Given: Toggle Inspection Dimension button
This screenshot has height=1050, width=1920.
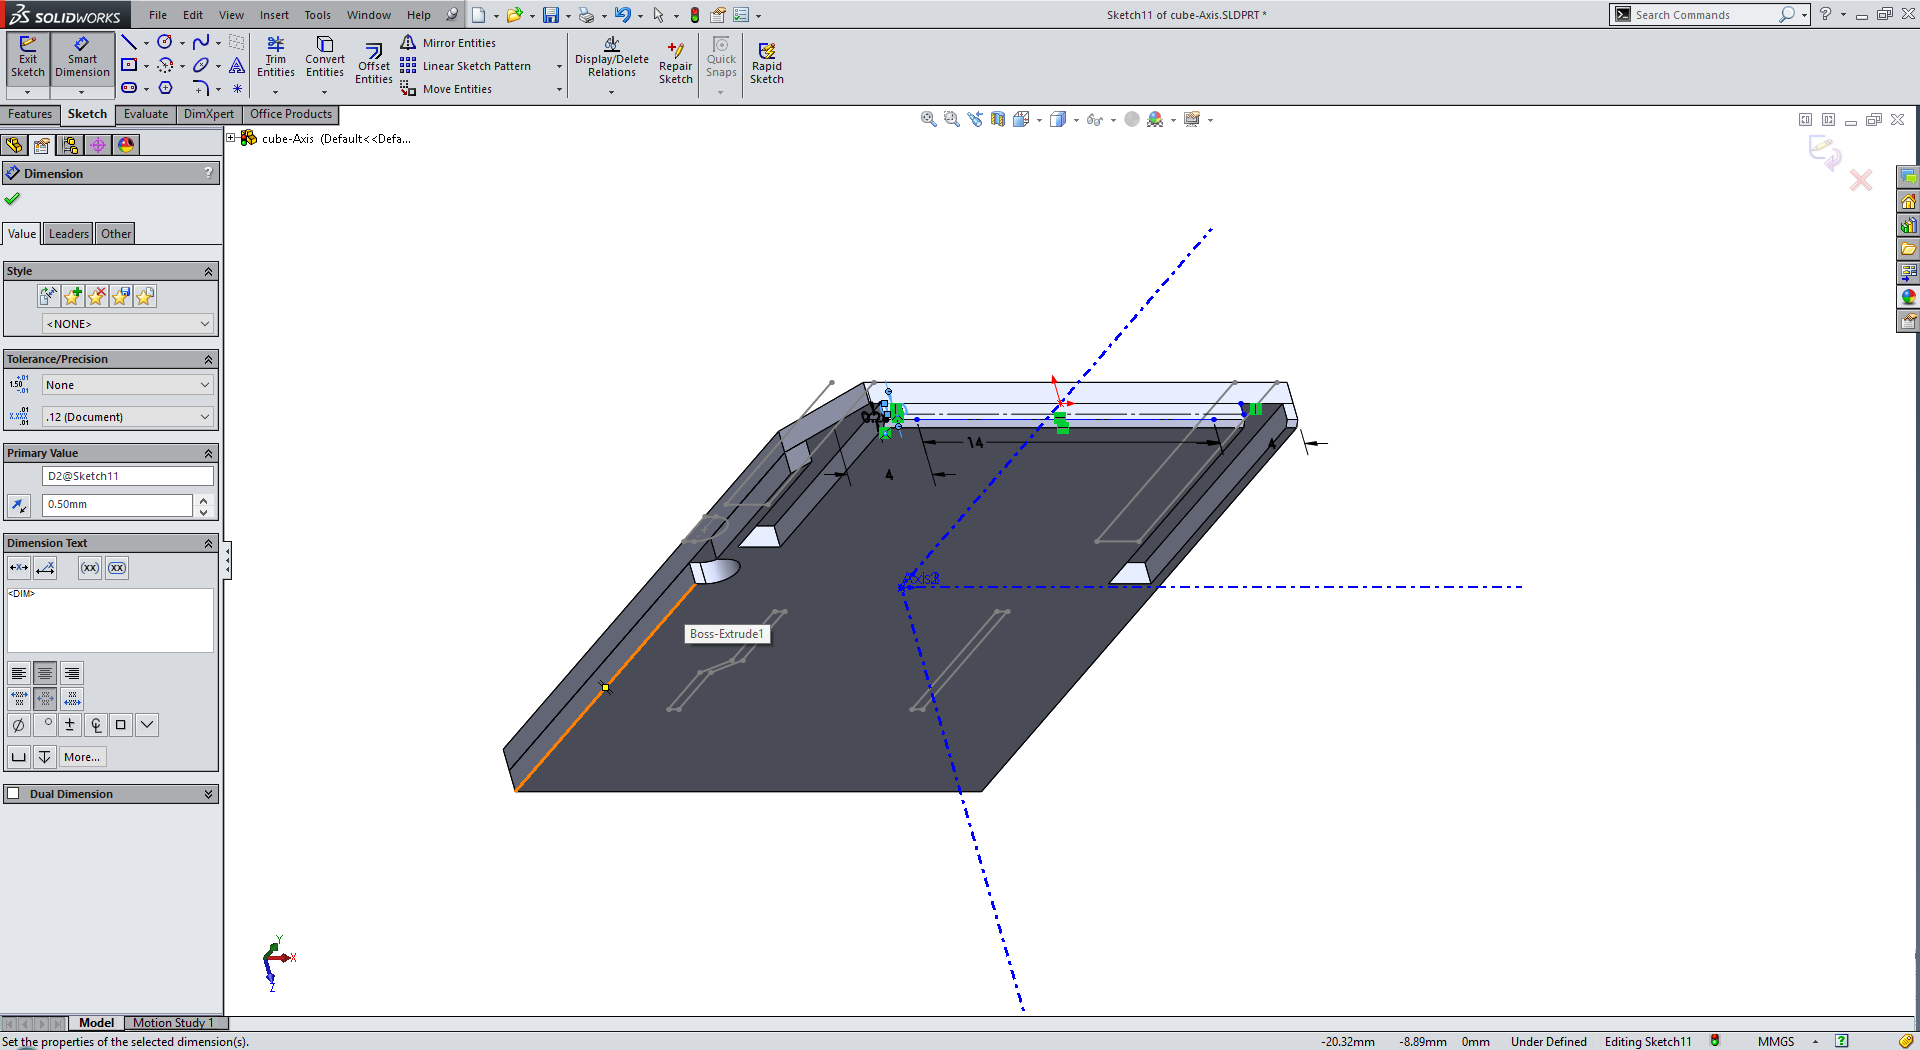Looking at the screenshot, I should tap(117, 568).
